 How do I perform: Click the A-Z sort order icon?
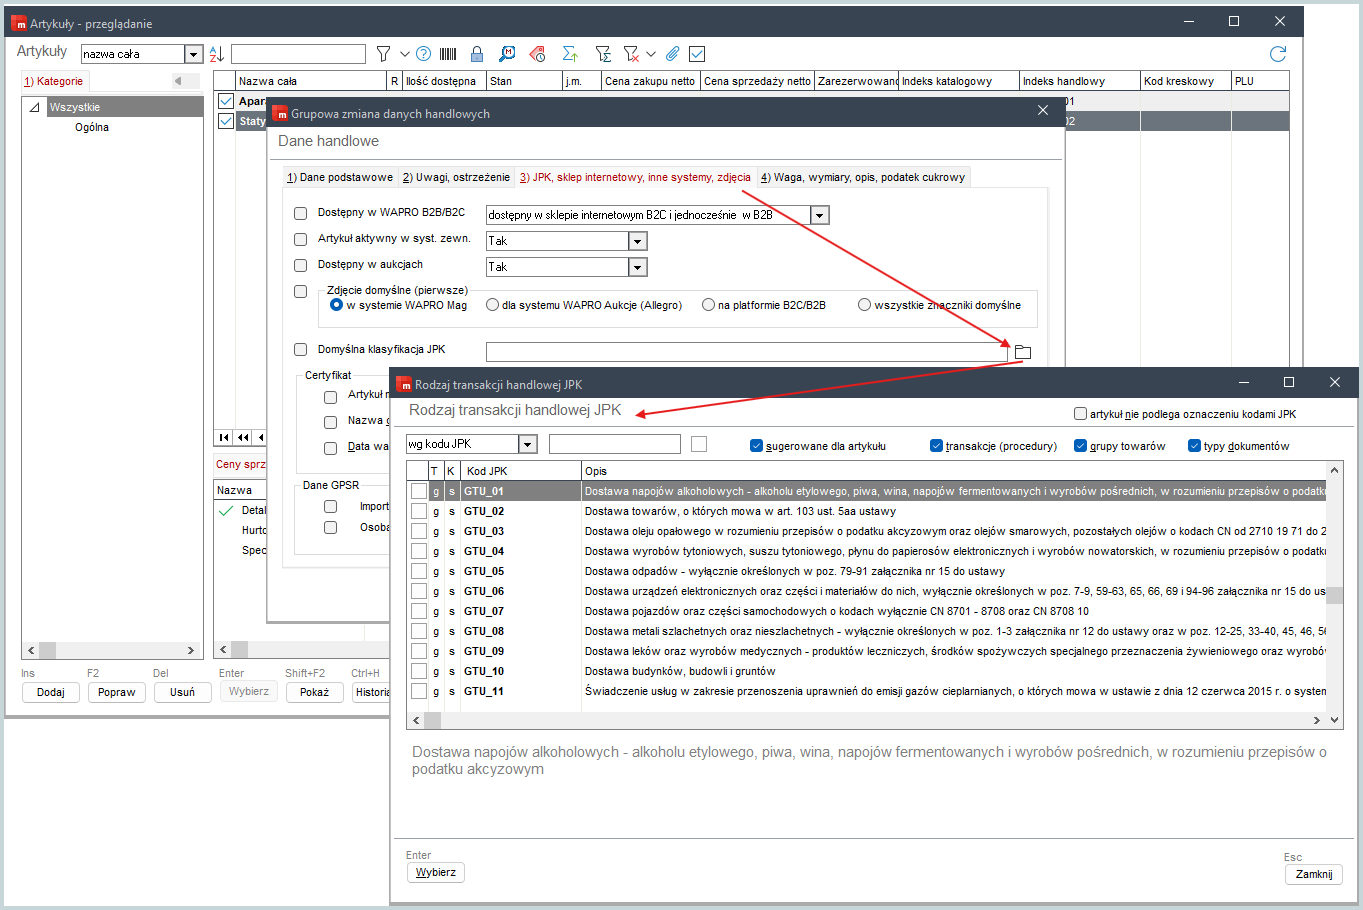coord(217,54)
